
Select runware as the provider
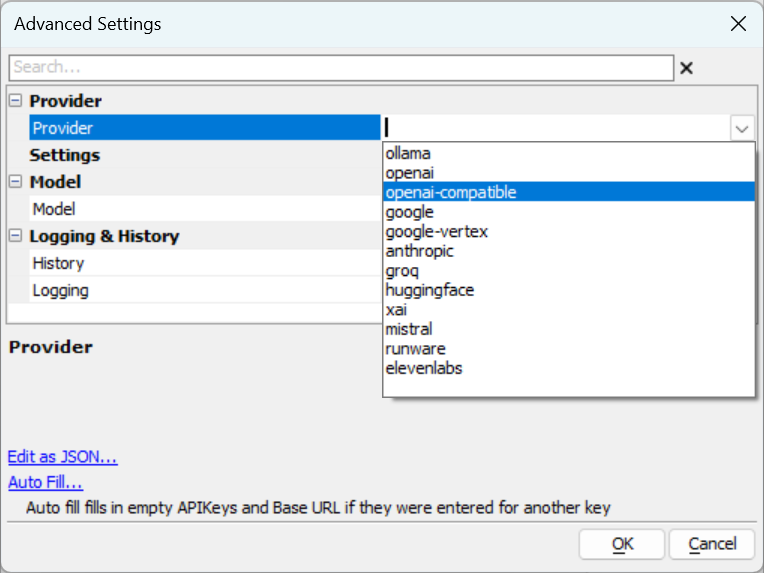pyautogui.click(x=569, y=348)
